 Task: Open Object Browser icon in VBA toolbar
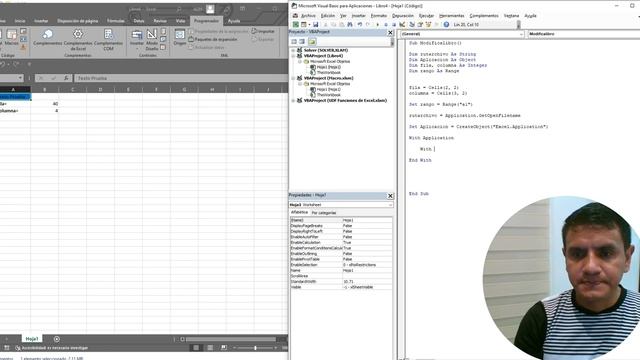[428, 24]
